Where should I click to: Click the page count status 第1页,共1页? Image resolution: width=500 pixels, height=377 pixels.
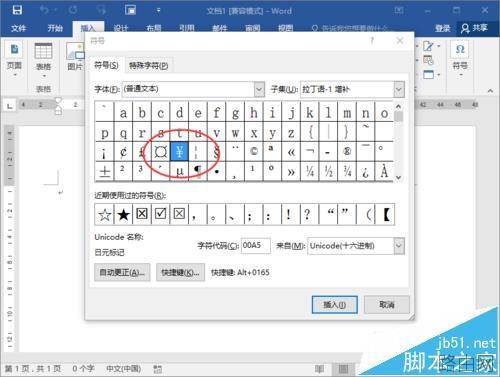(x=33, y=369)
